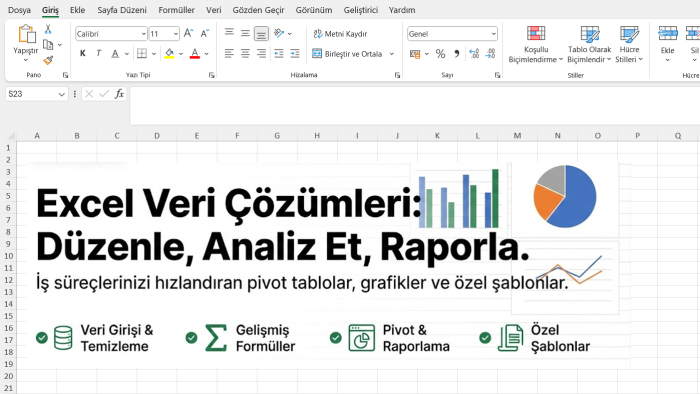This screenshot has height=394, width=700.
Task: Decrease font size with smaller A icon
Action: [x=204, y=33]
